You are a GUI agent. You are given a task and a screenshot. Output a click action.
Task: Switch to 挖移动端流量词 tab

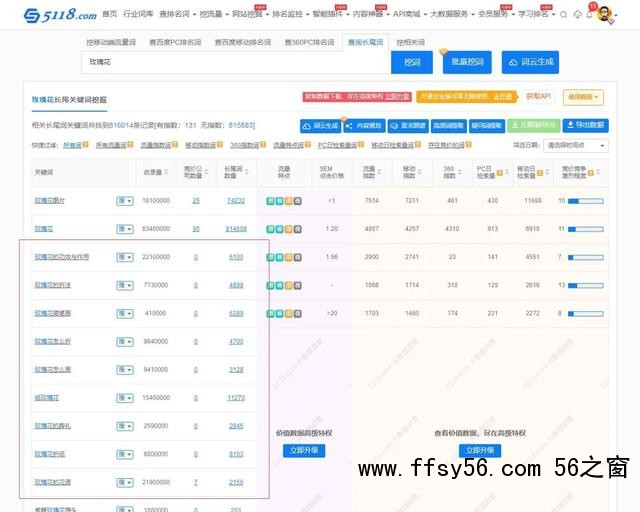pyautogui.click(x=111, y=42)
